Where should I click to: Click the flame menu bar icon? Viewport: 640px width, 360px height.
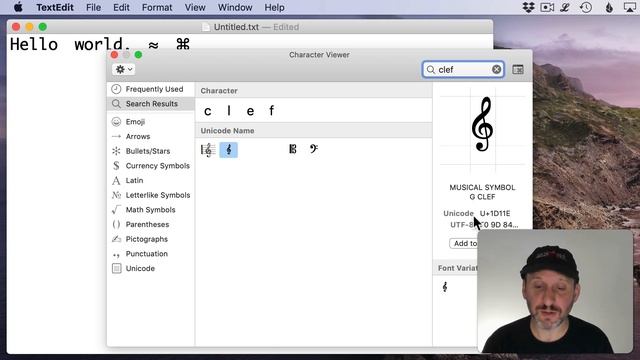pyautogui.click(x=609, y=7)
